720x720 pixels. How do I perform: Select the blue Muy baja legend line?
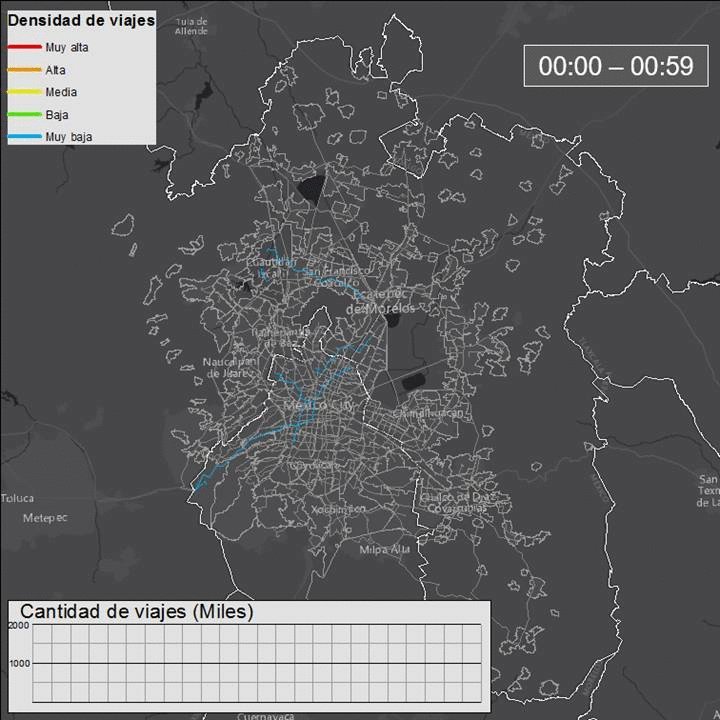click(24, 137)
